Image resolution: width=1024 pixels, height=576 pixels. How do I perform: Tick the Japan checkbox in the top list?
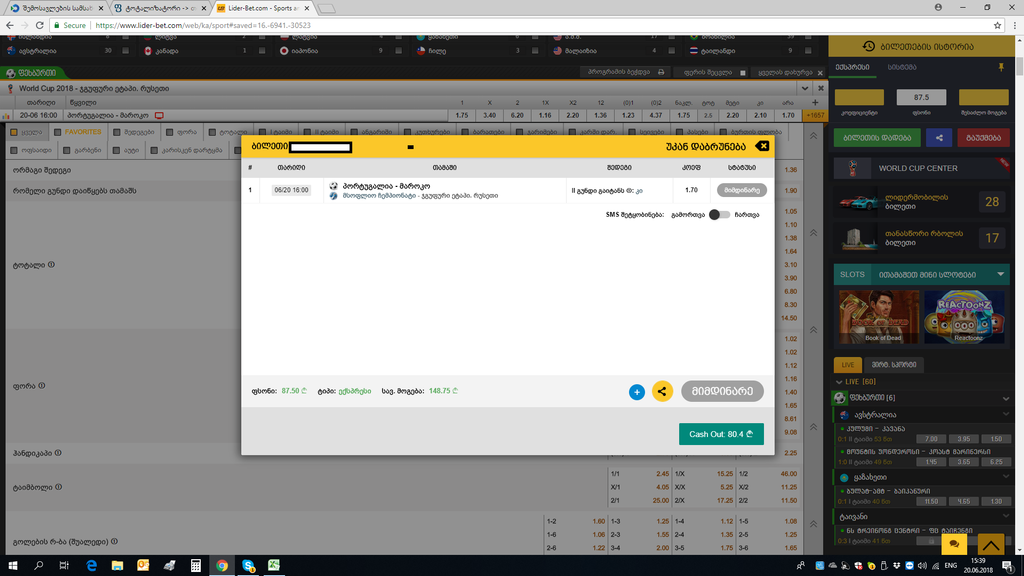[398, 51]
